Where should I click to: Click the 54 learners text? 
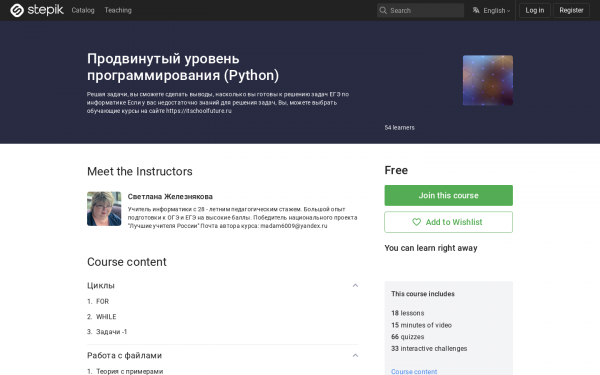pyautogui.click(x=399, y=127)
